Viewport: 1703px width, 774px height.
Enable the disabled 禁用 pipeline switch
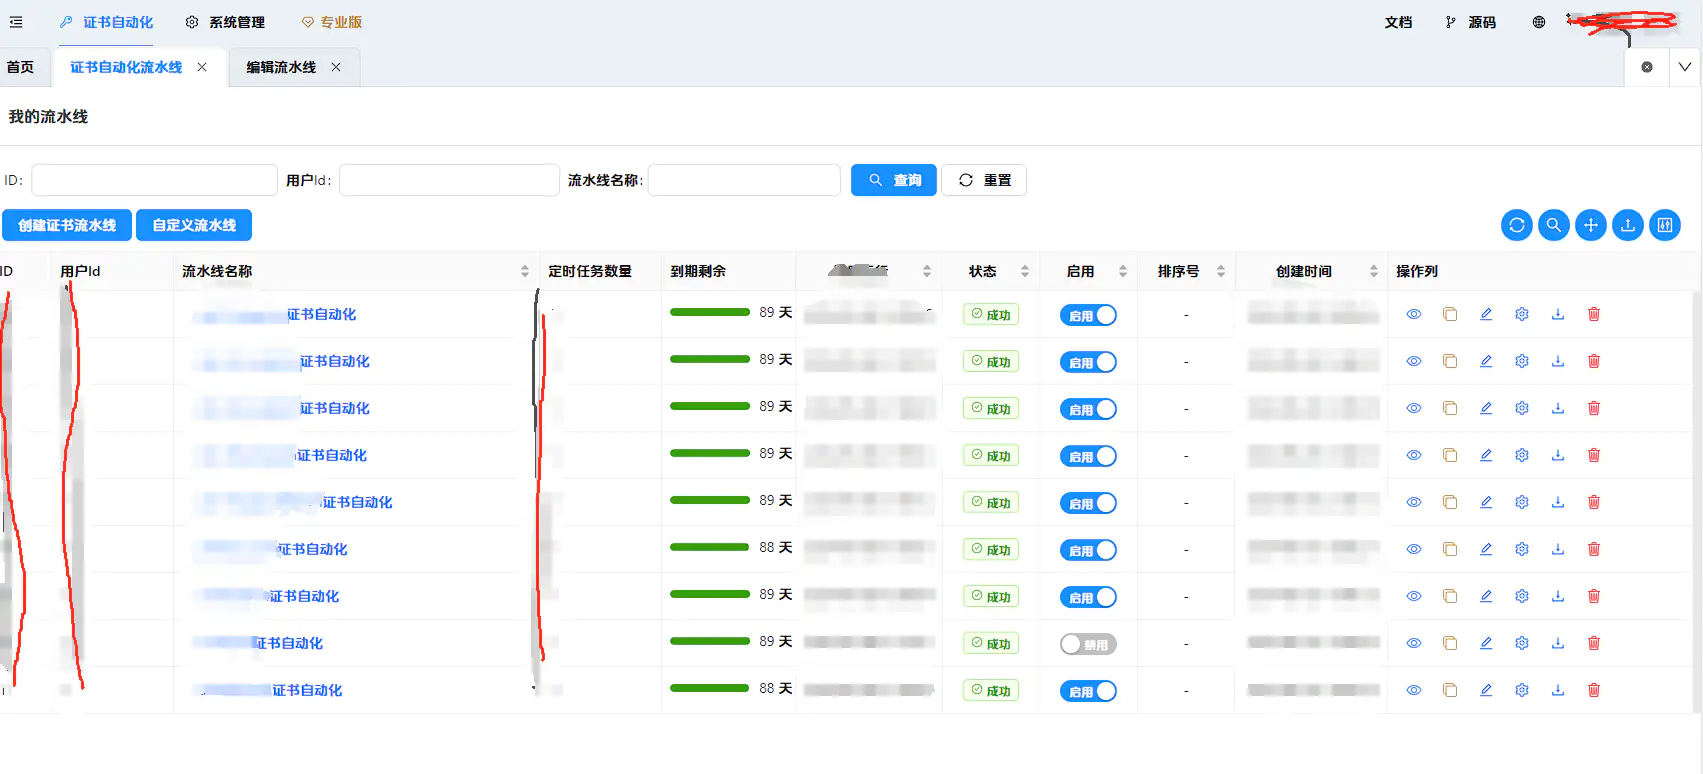click(1088, 644)
